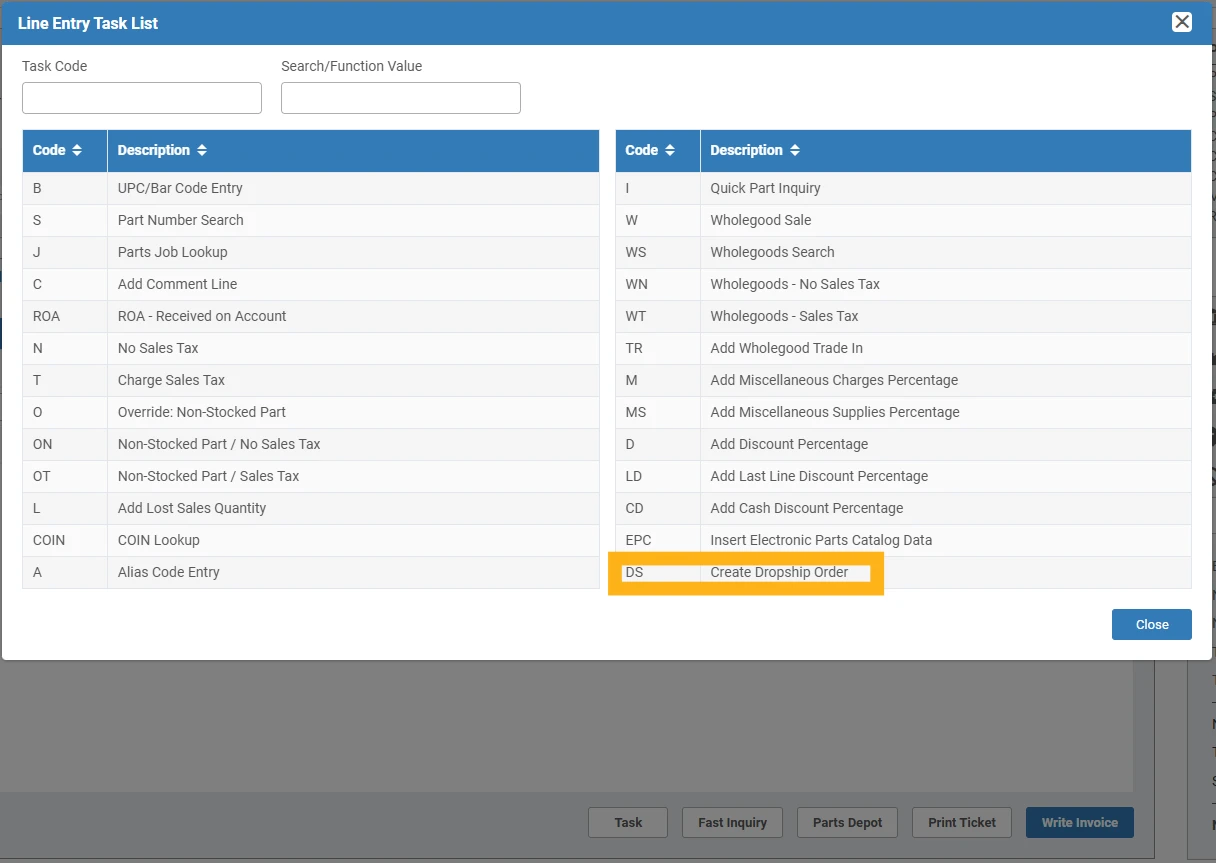Select Non-Stocked Part / No Sales Tax
1216x863 pixels.
(x=311, y=444)
